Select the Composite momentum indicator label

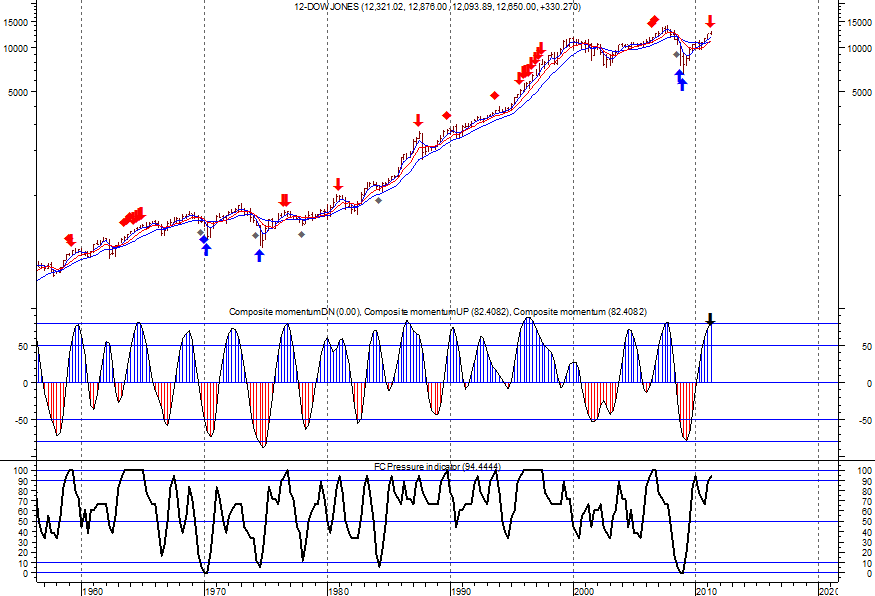point(438,311)
